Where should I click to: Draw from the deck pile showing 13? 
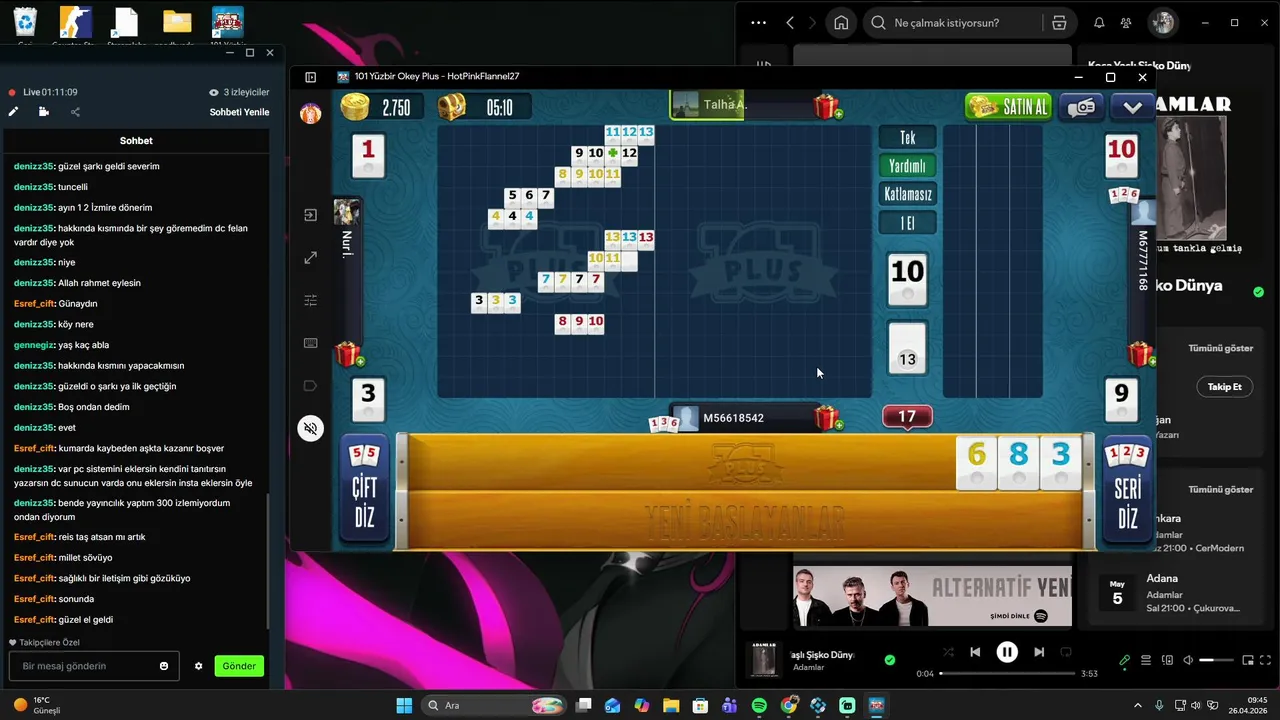[x=907, y=348]
